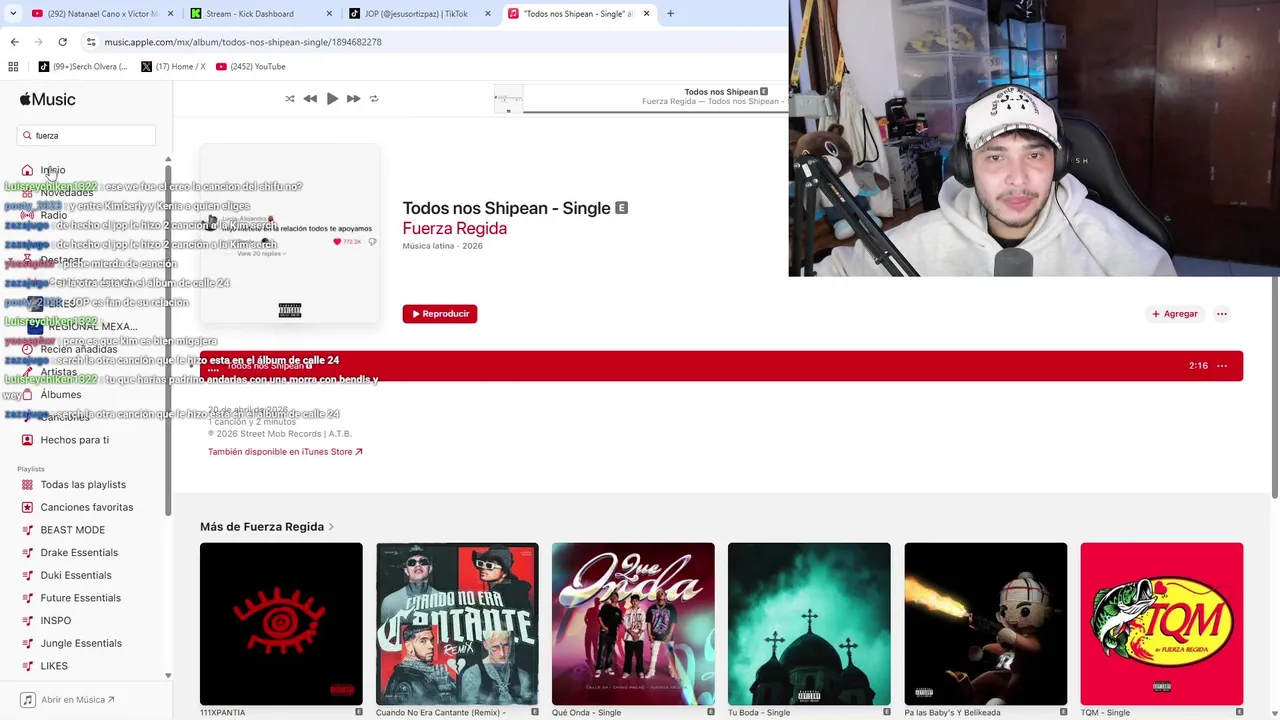The width and height of the screenshot is (1280, 720).
Task: Open También disponible en iTunes Store link
Action: [285, 452]
